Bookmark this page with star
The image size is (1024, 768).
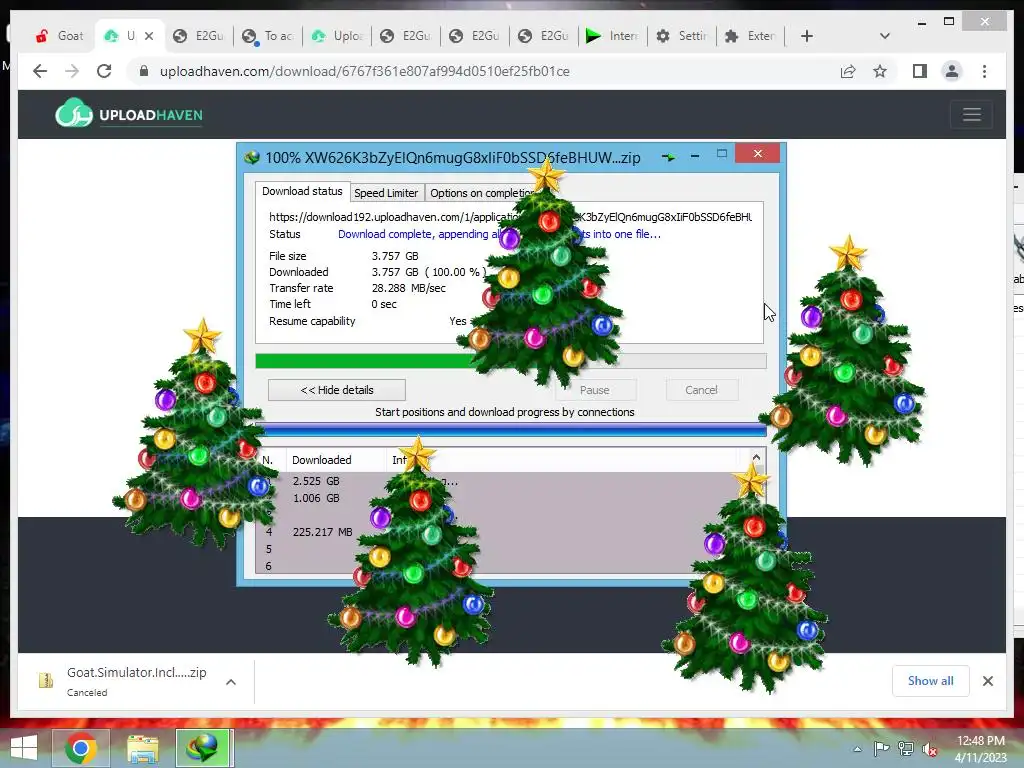880,71
